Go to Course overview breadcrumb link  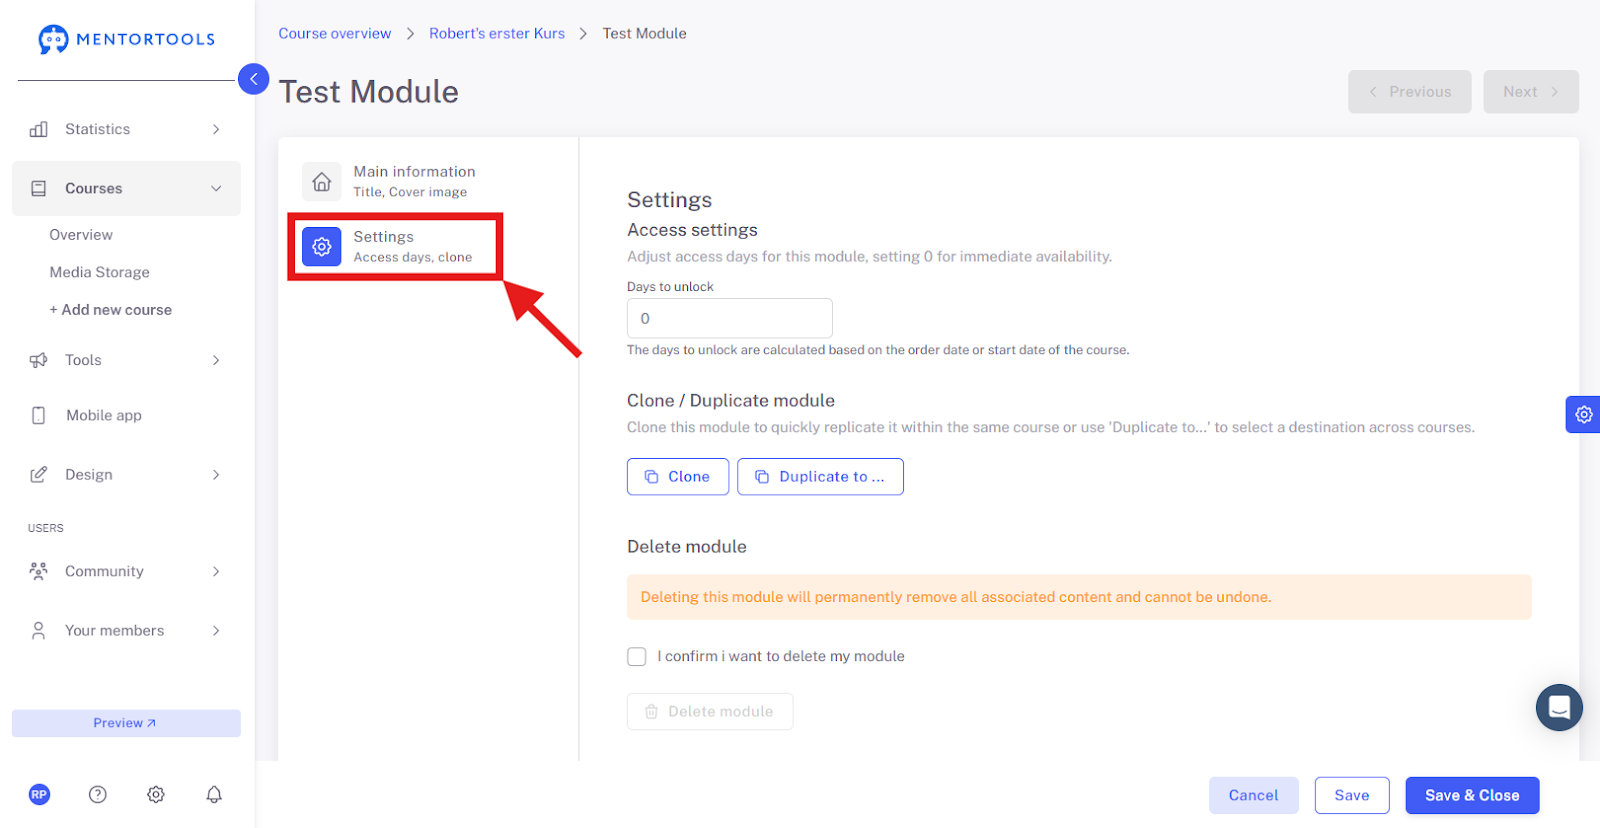tap(335, 33)
